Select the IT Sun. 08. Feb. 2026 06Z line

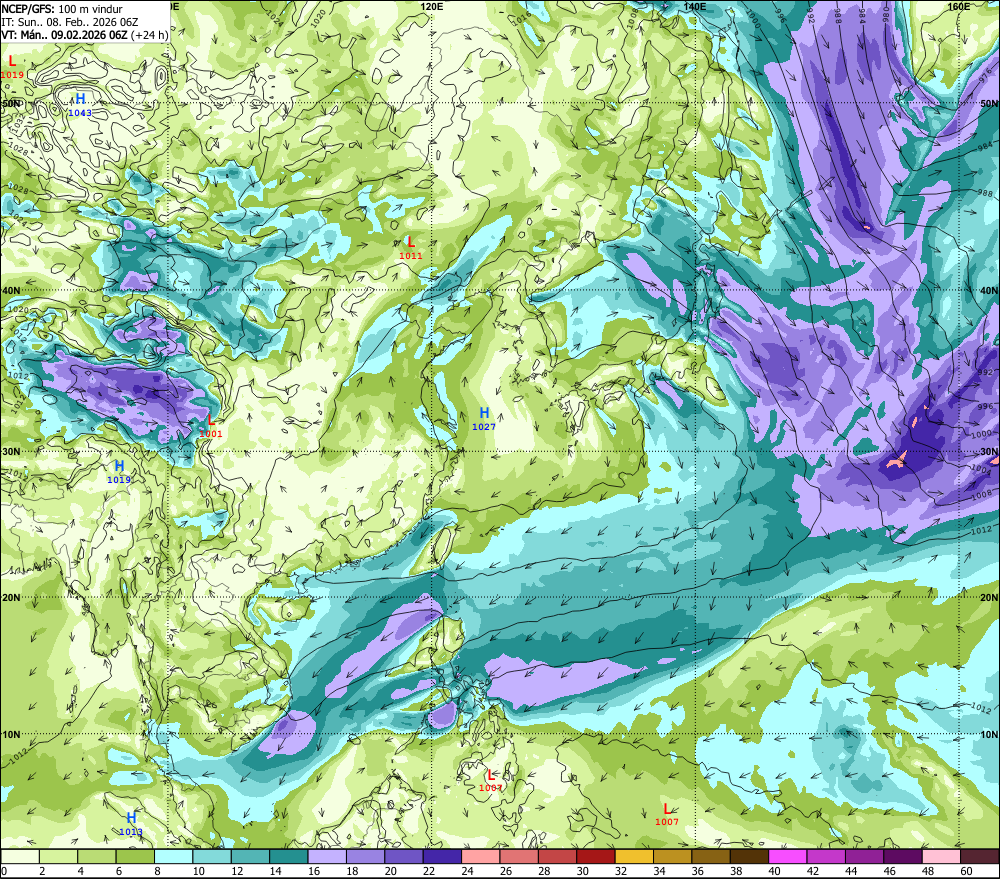pyautogui.click(x=70, y=22)
